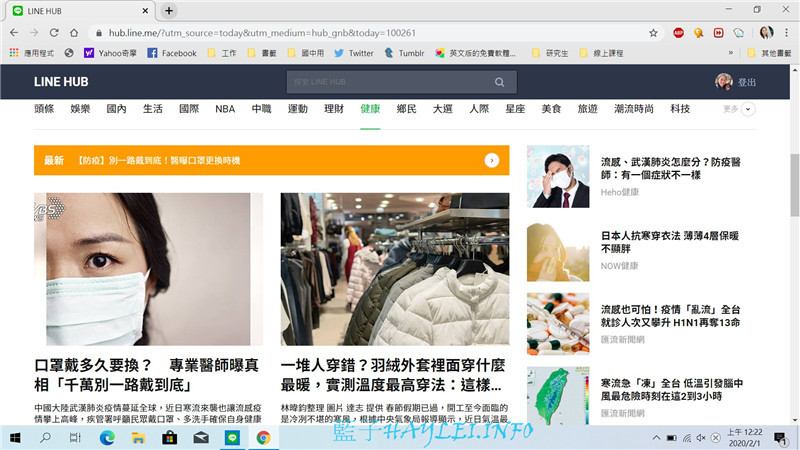
Task: Open headline 口罩戴多久要換
Action: point(146,375)
